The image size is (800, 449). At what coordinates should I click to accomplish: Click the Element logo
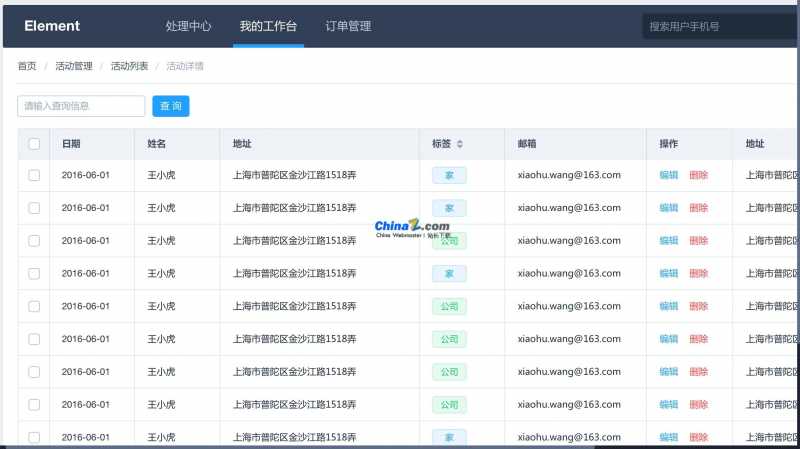[x=52, y=26]
